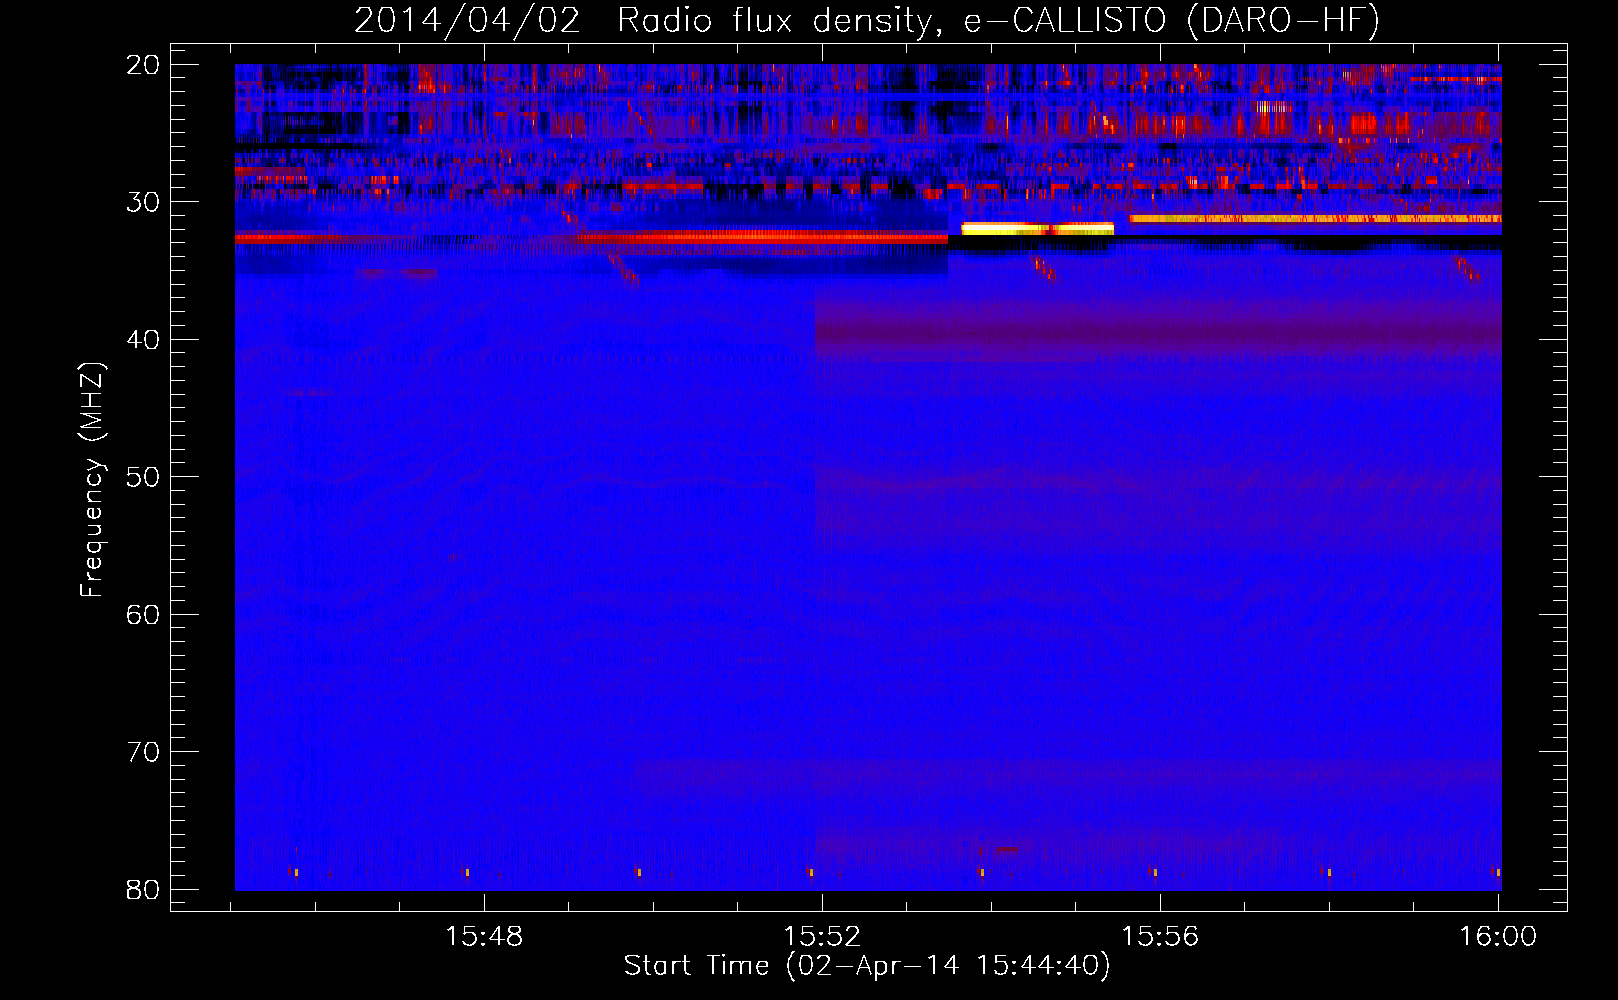Click the "20" frequency tick label
1618x1000 pixels.
[143, 65]
